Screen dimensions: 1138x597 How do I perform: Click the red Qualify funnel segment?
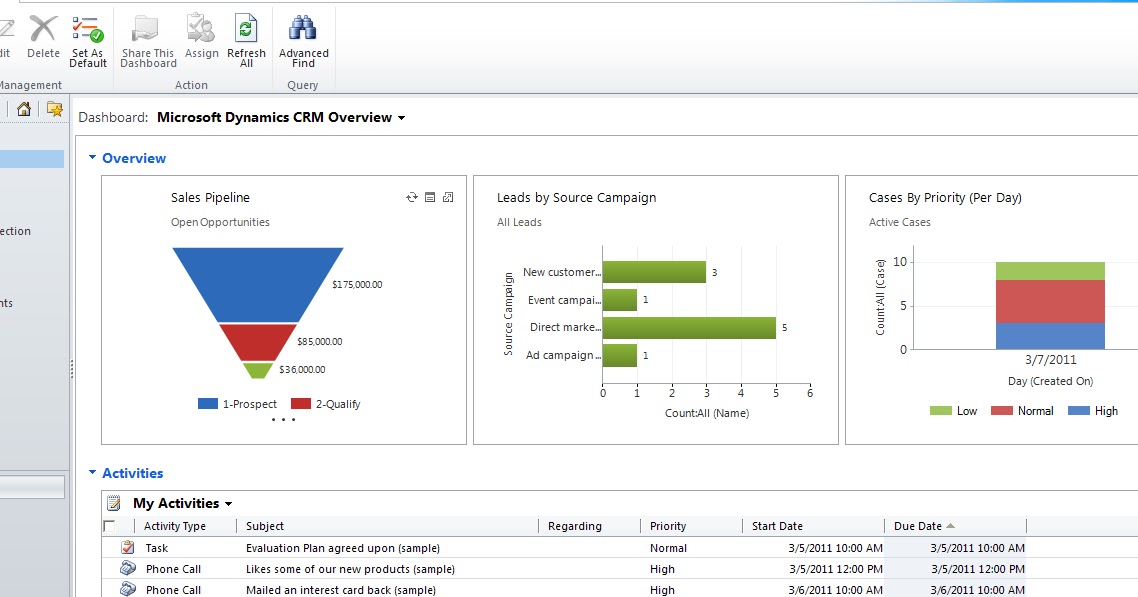coord(258,342)
